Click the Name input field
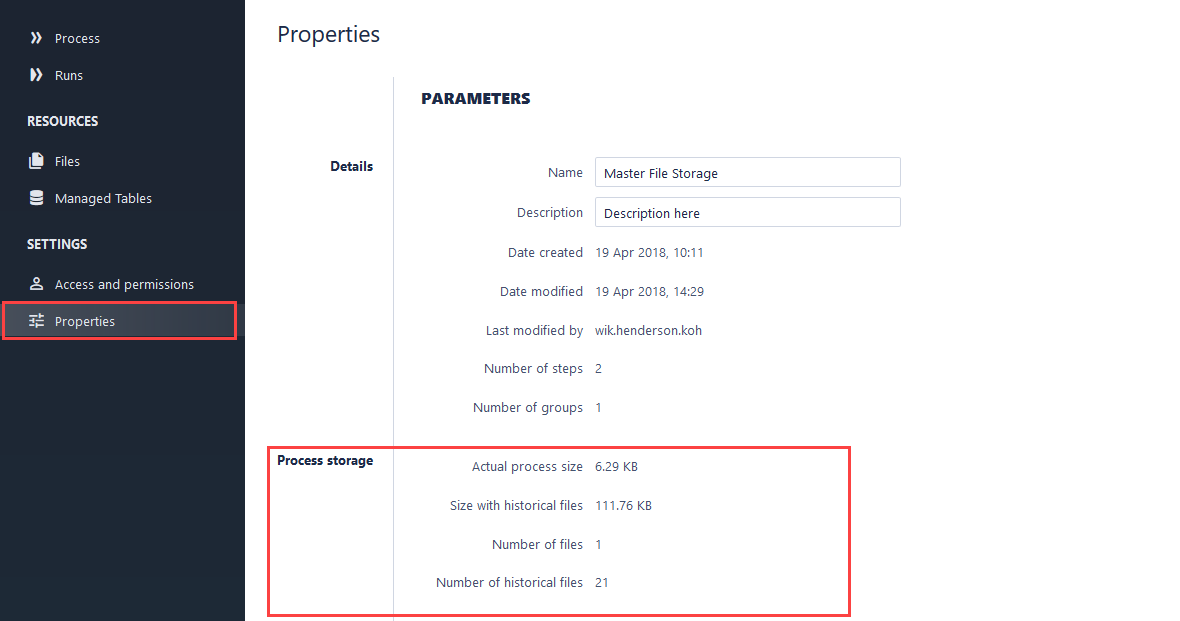Screen dimensions: 1180x621 coord(747,172)
